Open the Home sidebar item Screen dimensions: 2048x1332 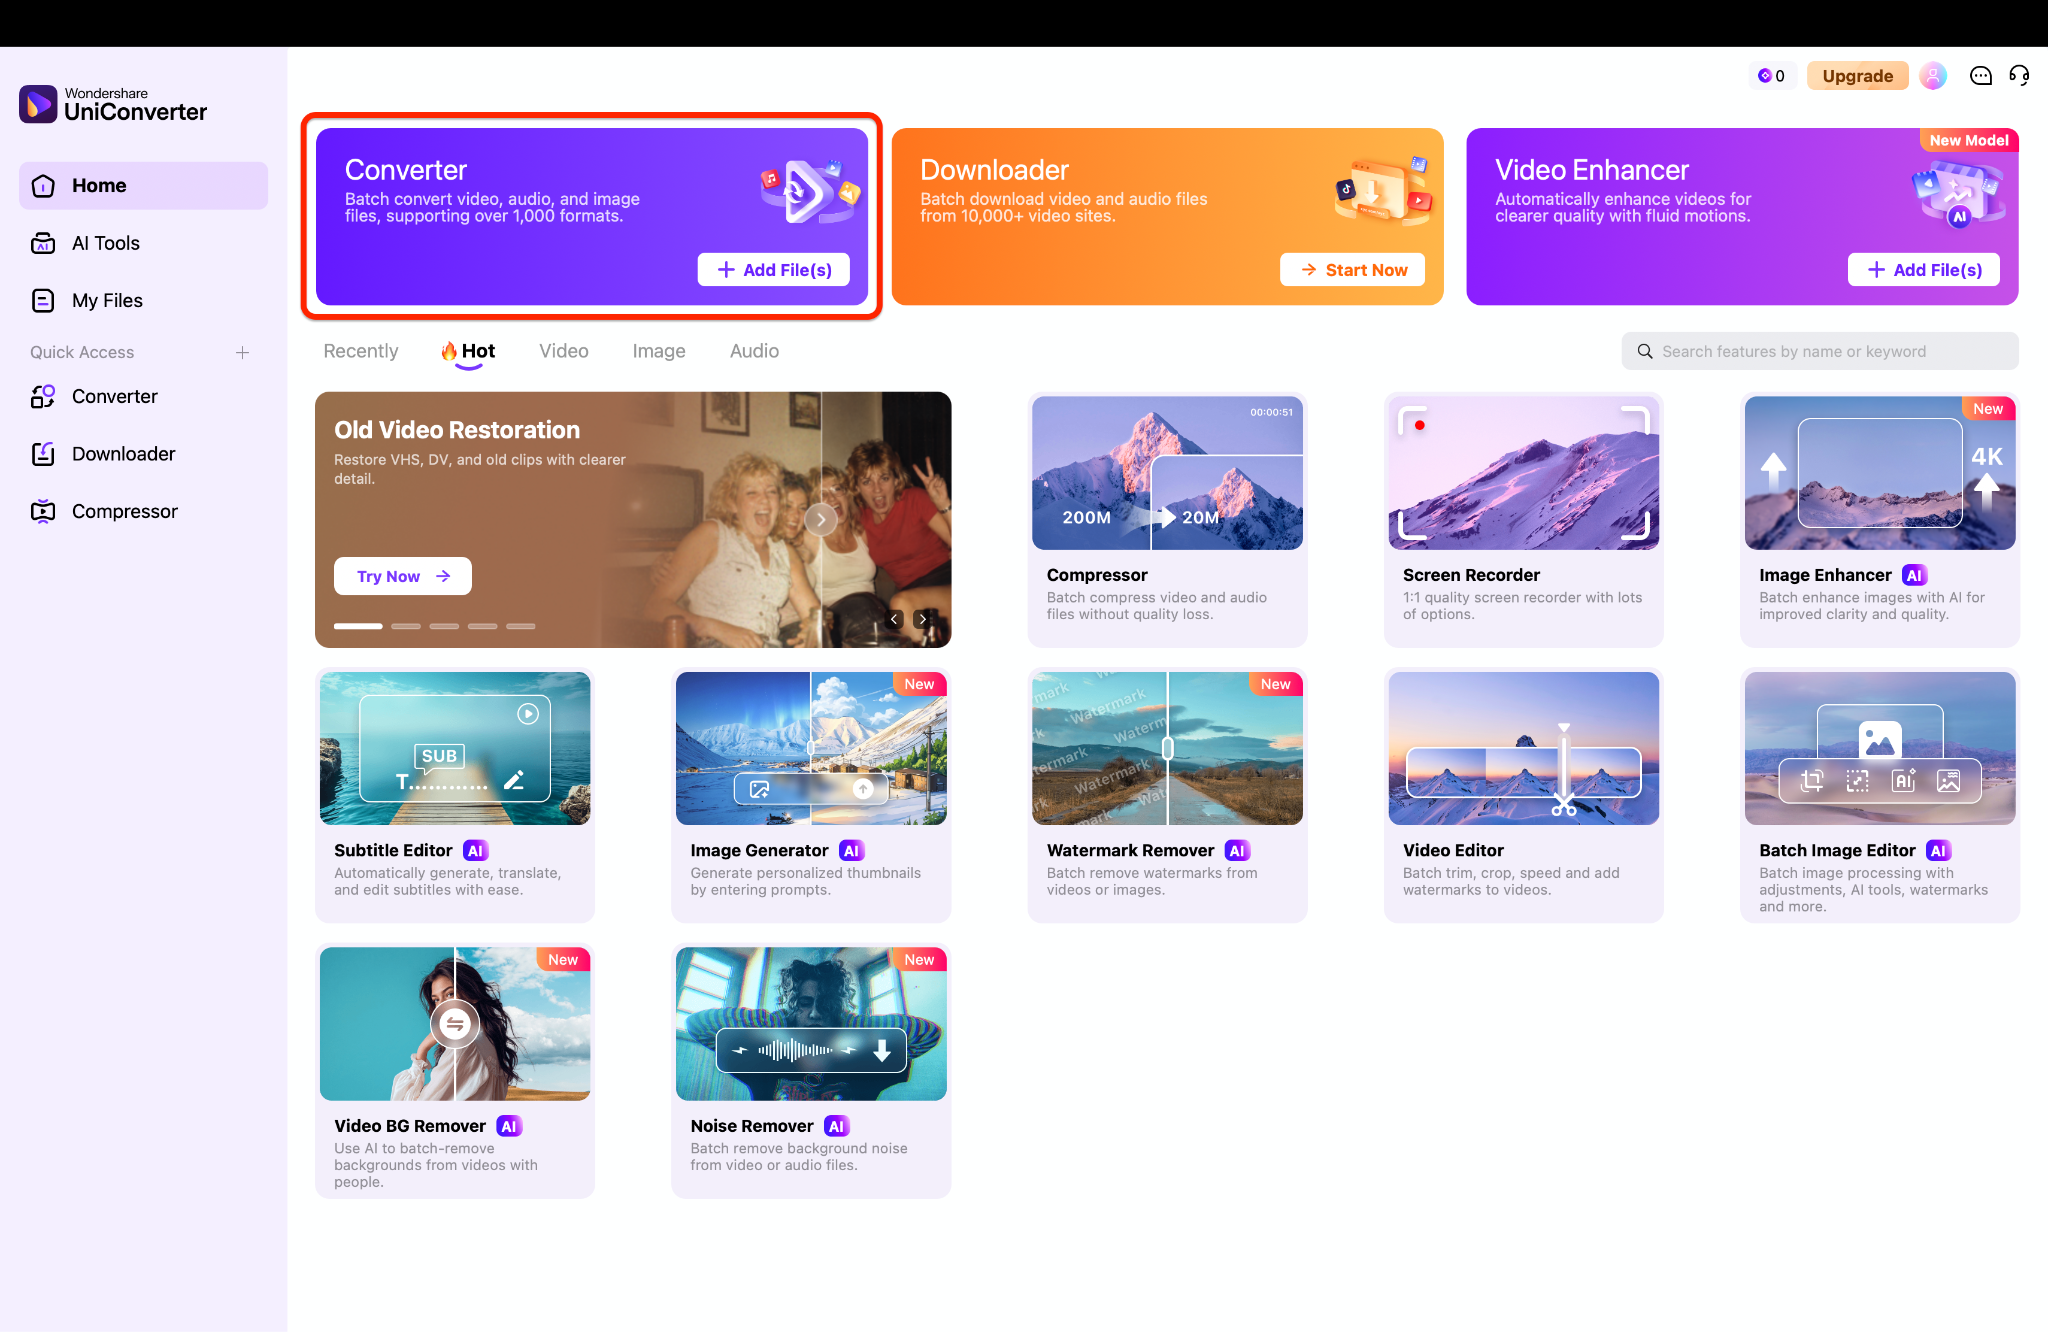click(143, 186)
